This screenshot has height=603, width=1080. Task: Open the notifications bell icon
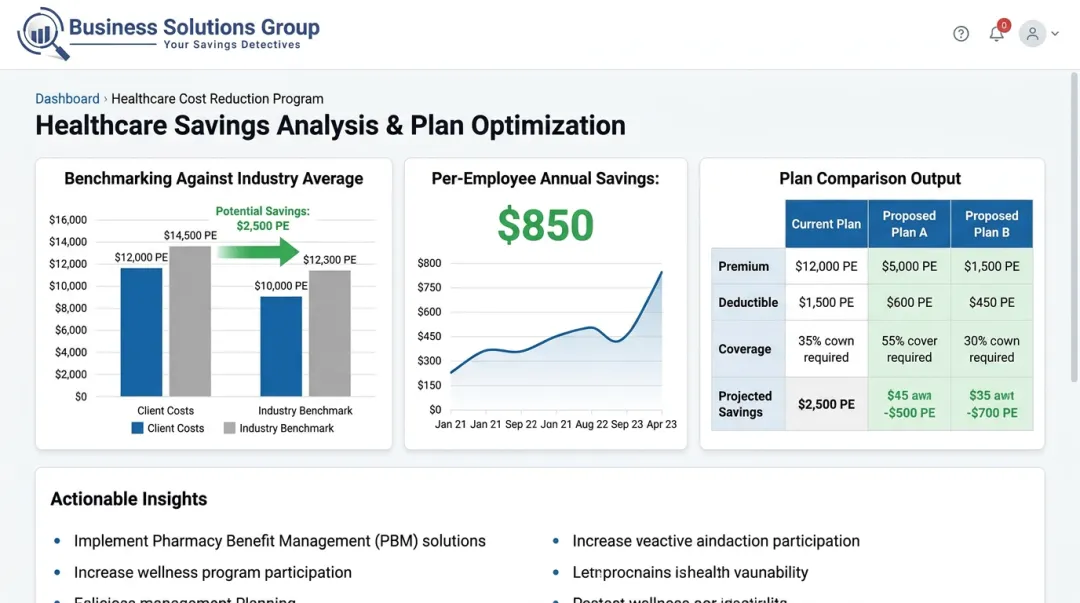(997, 34)
